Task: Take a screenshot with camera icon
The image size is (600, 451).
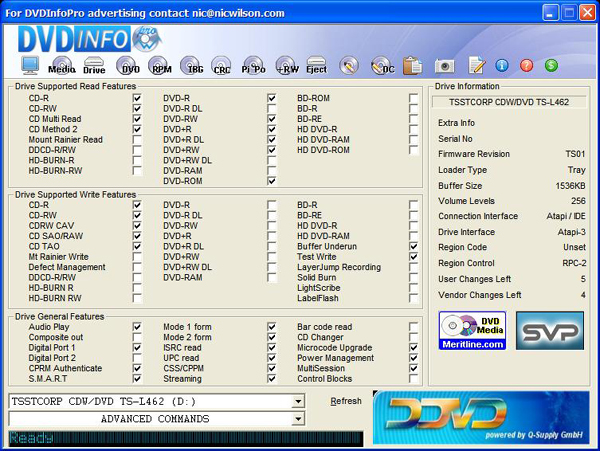Action: (444, 66)
